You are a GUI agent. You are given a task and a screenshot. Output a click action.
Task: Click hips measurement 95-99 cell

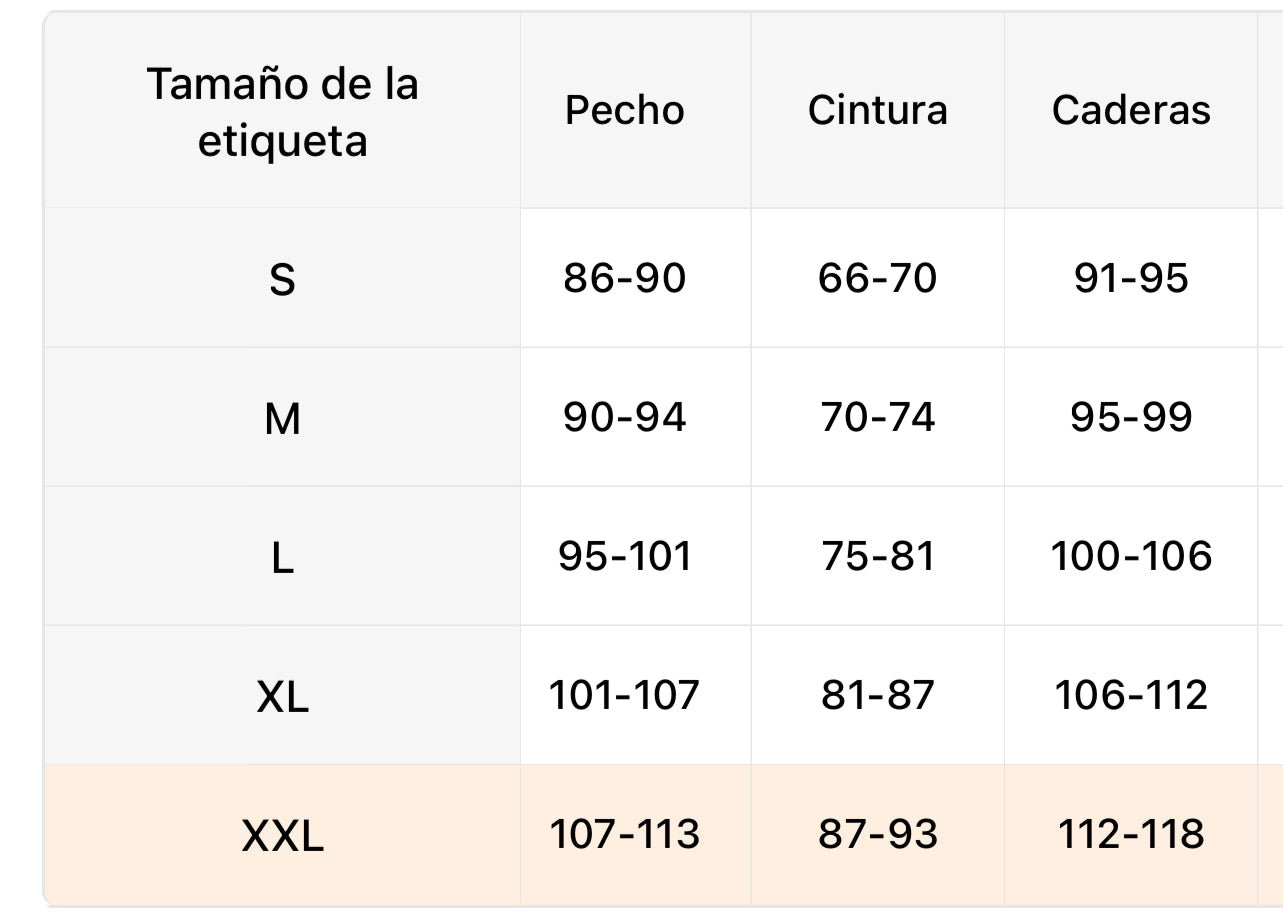tap(1131, 417)
